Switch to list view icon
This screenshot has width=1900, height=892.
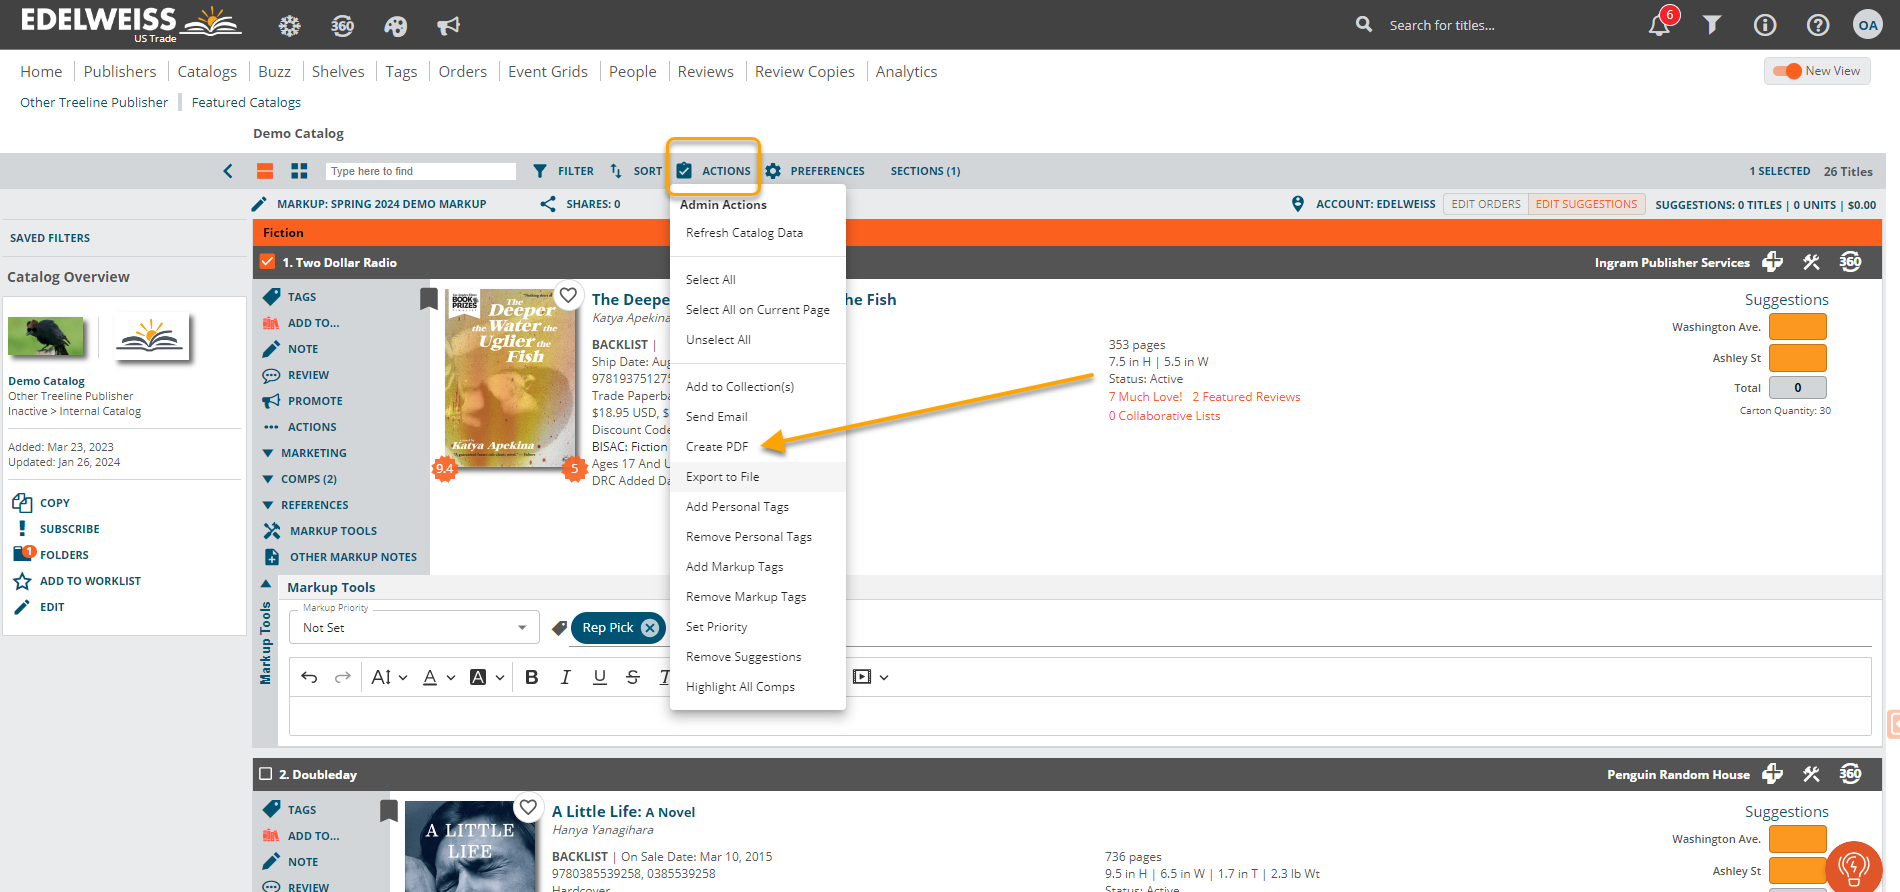click(x=265, y=171)
